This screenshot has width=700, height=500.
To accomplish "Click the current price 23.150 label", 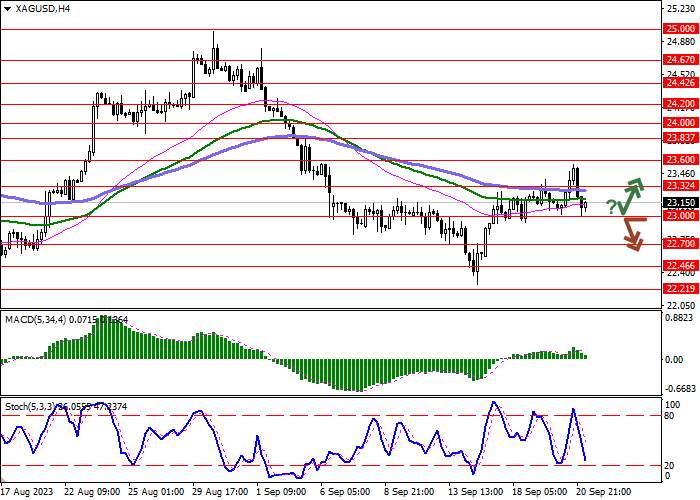I will click(681, 203).
